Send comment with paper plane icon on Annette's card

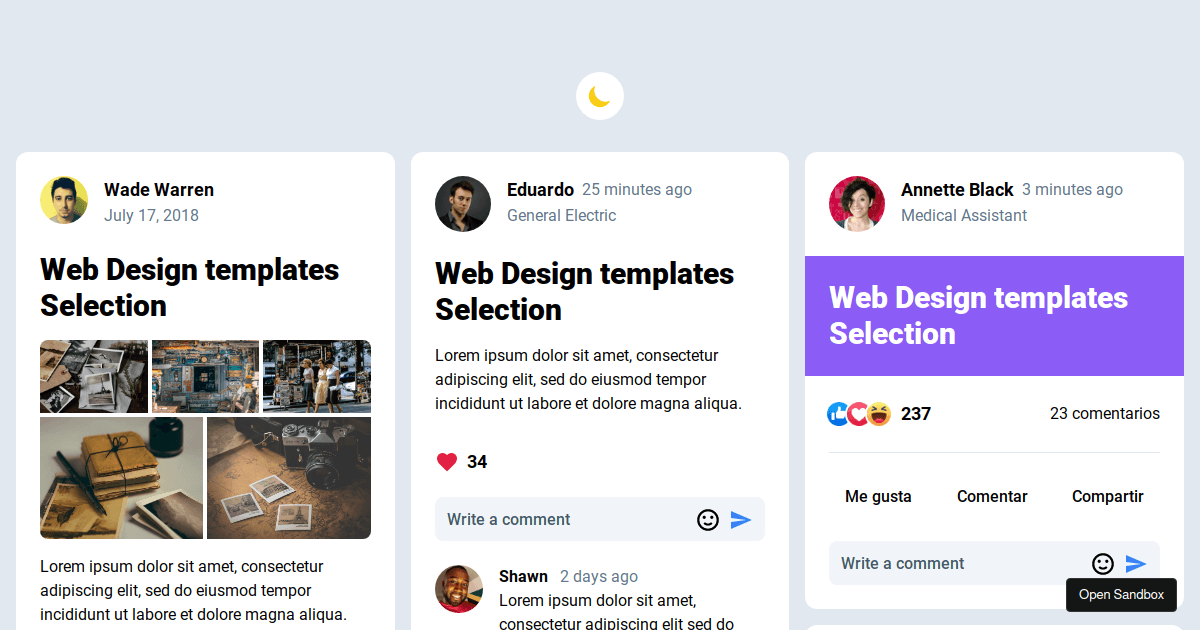pyautogui.click(x=1135, y=563)
